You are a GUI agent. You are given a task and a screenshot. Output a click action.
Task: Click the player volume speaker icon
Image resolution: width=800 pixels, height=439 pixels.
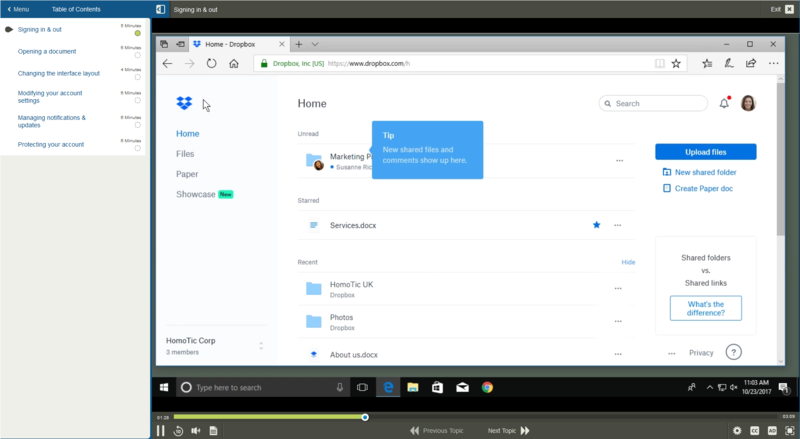[x=196, y=431]
